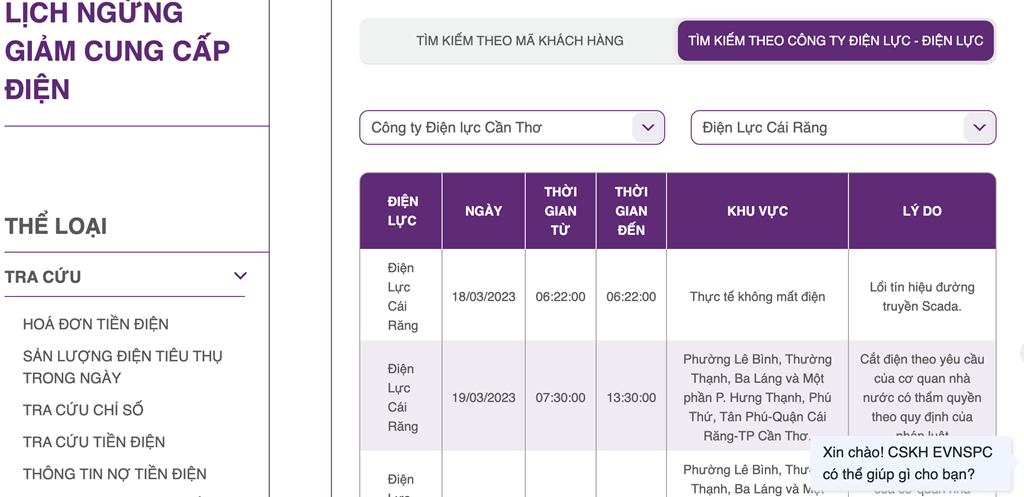The image size is (1024, 497).
Task: Click the 'Lý do' column header
Action: click(921, 211)
